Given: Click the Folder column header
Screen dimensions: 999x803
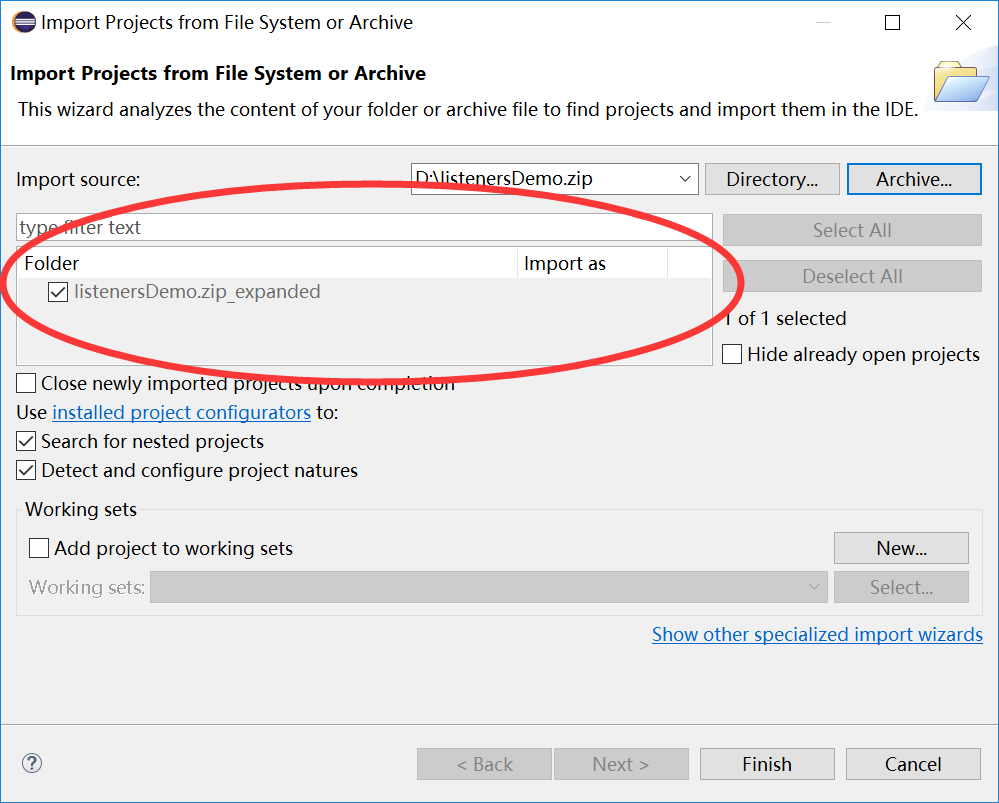Looking at the screenshot, I should coord(268,264).
